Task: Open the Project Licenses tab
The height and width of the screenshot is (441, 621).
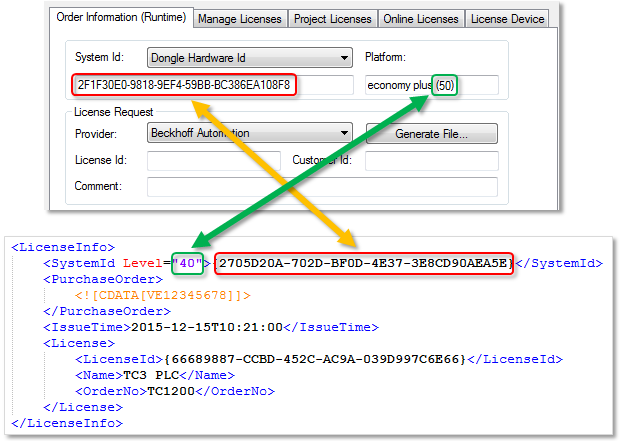Action: click(x=333, y=19)
